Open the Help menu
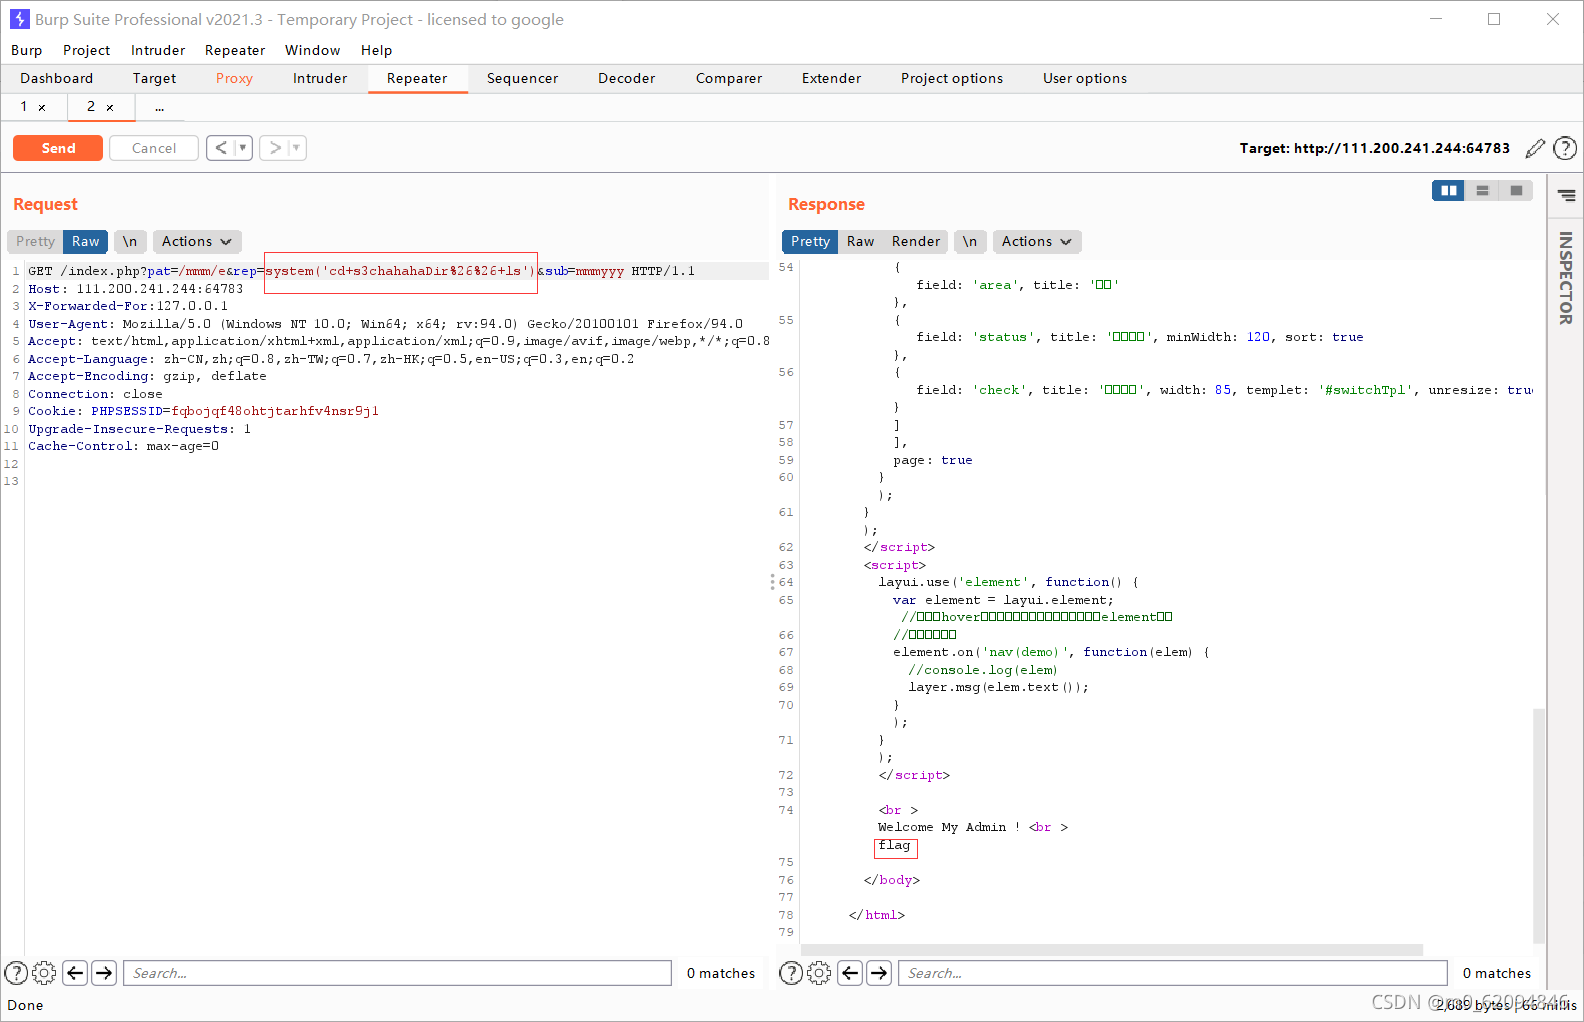 click(376, 50)
